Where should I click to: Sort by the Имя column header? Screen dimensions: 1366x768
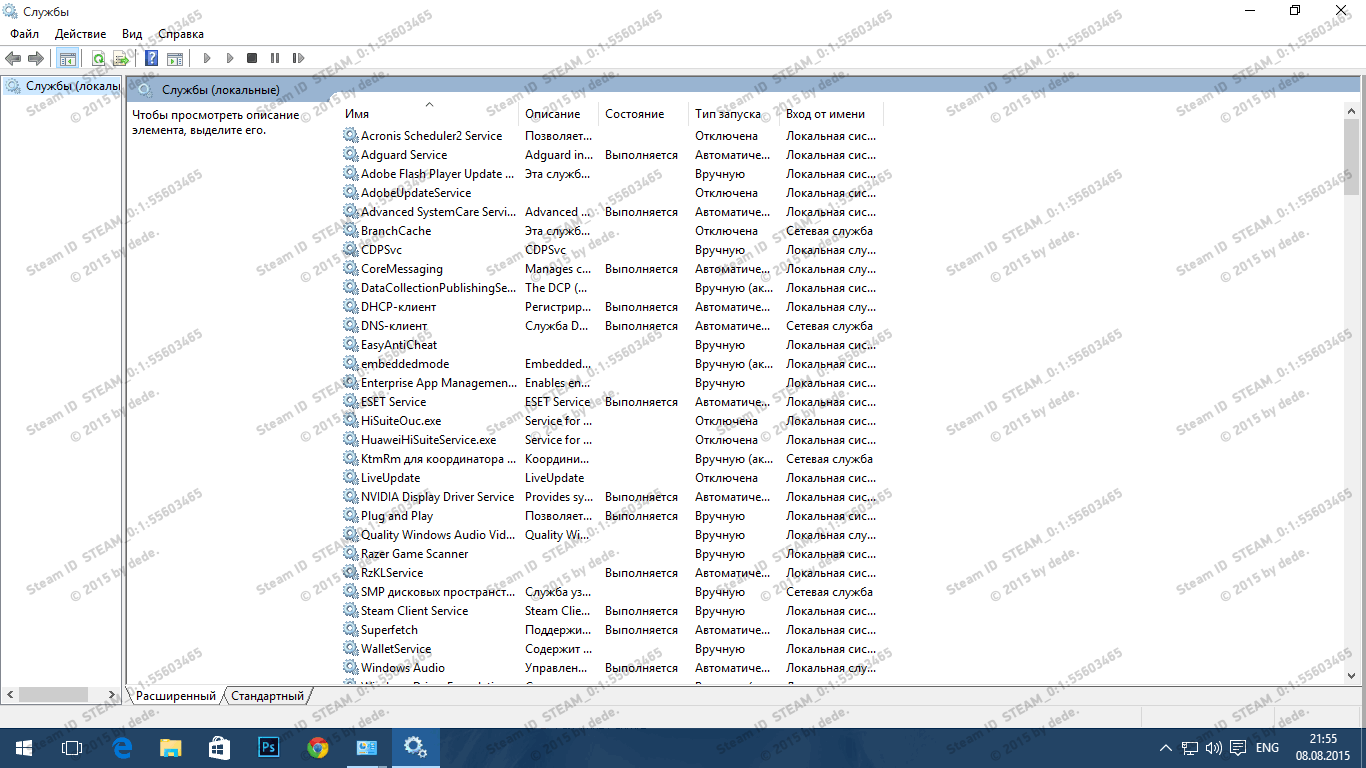click(430, 114)
